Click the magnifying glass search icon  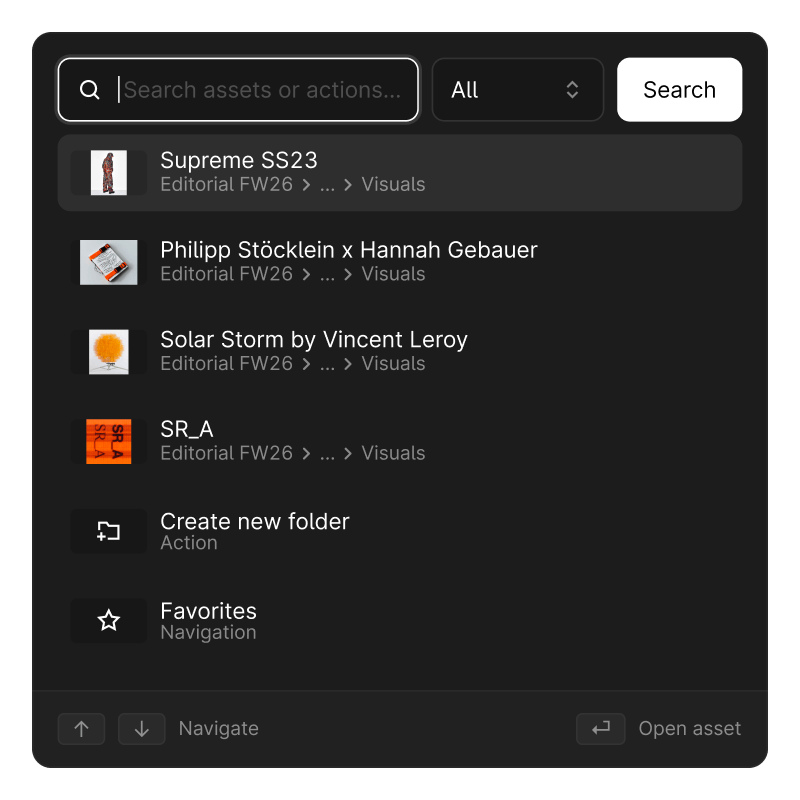point(90,90)
